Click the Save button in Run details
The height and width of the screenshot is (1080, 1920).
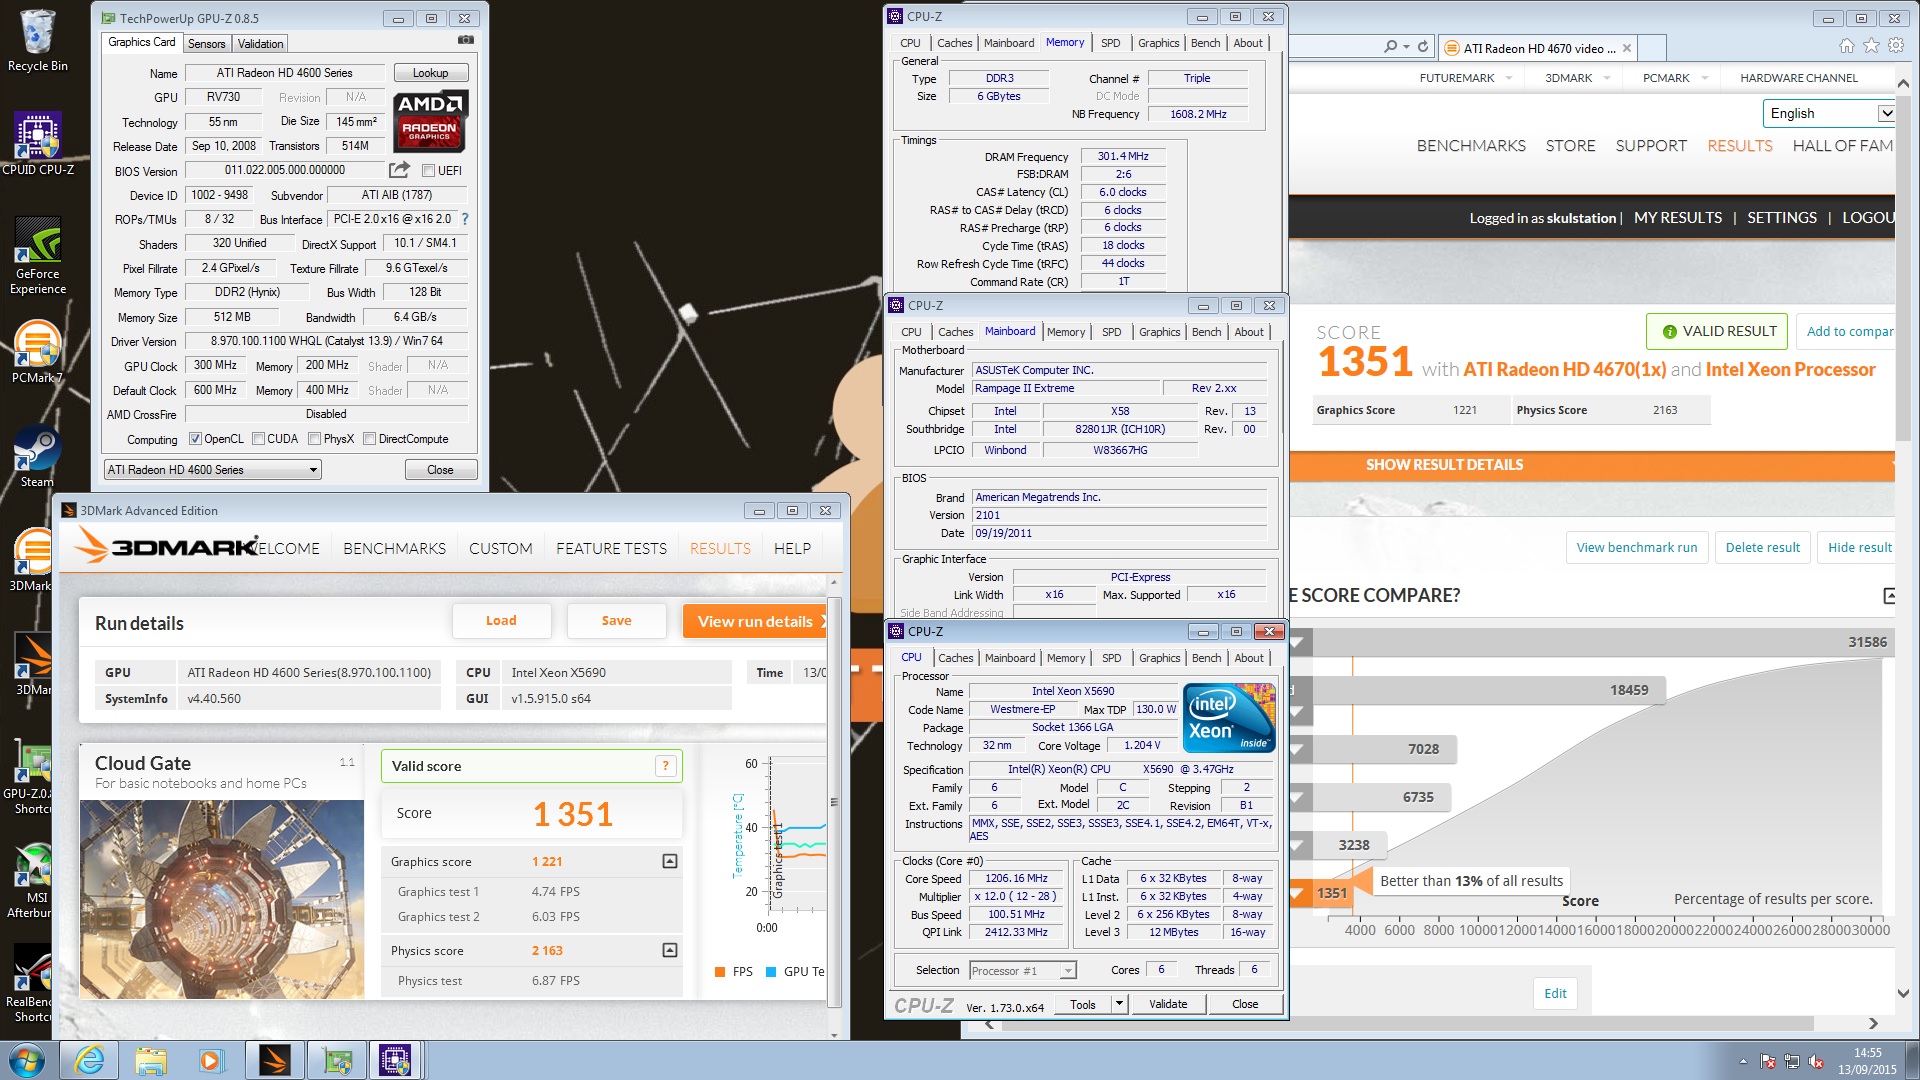(616, 621)
